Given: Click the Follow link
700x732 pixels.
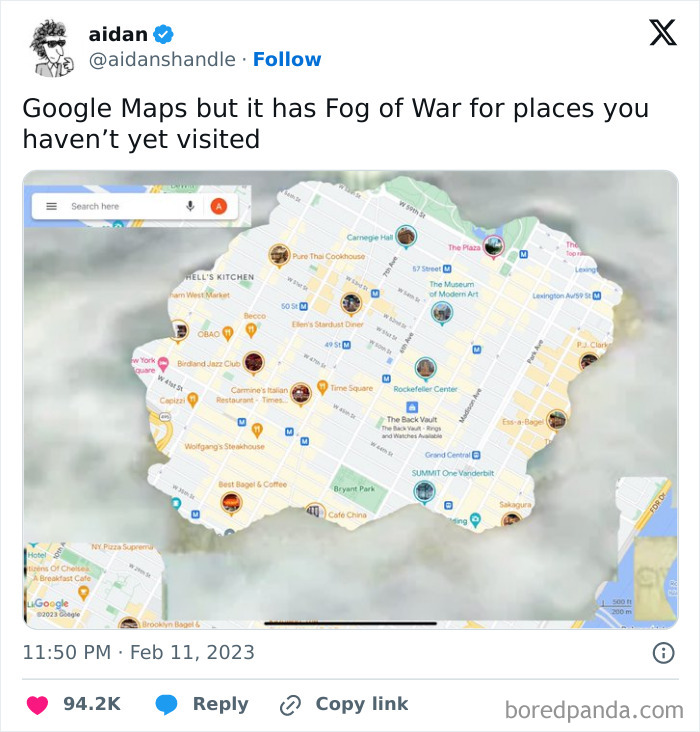Looking at the screenshot, I should point(287,60).
